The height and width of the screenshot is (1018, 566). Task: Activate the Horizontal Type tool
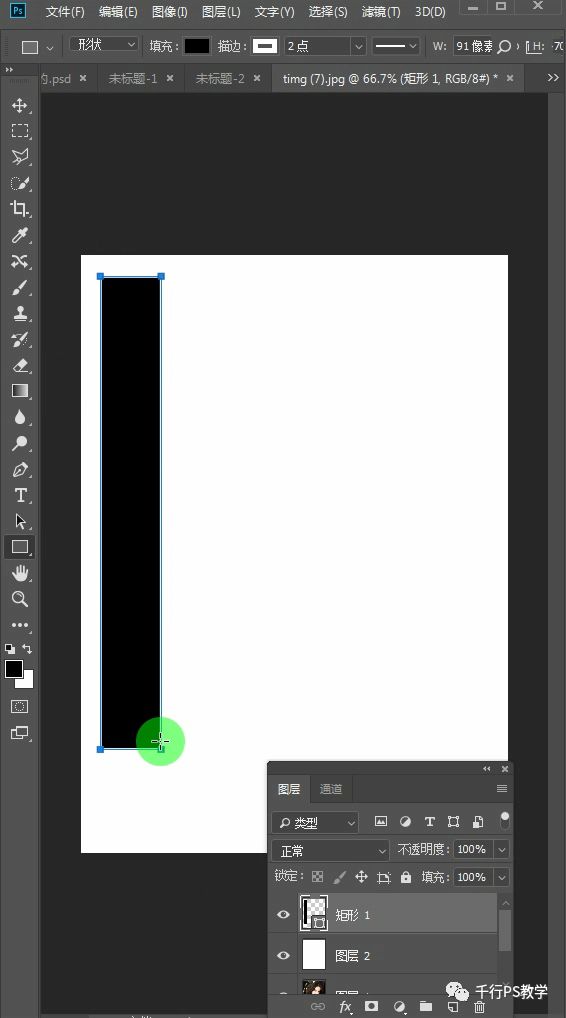[19, 495]
